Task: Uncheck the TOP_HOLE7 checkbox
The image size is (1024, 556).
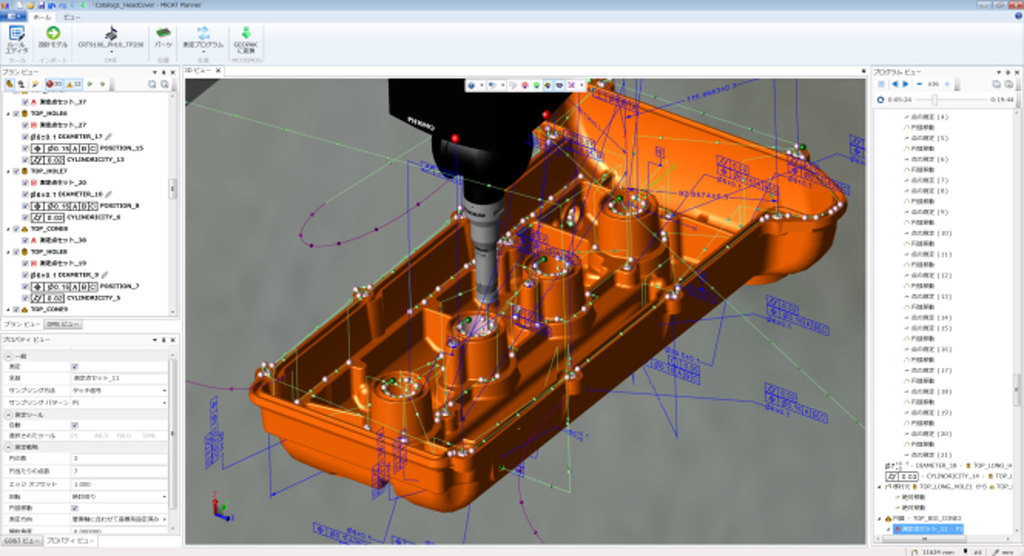Action: click(x=16, y=171)
